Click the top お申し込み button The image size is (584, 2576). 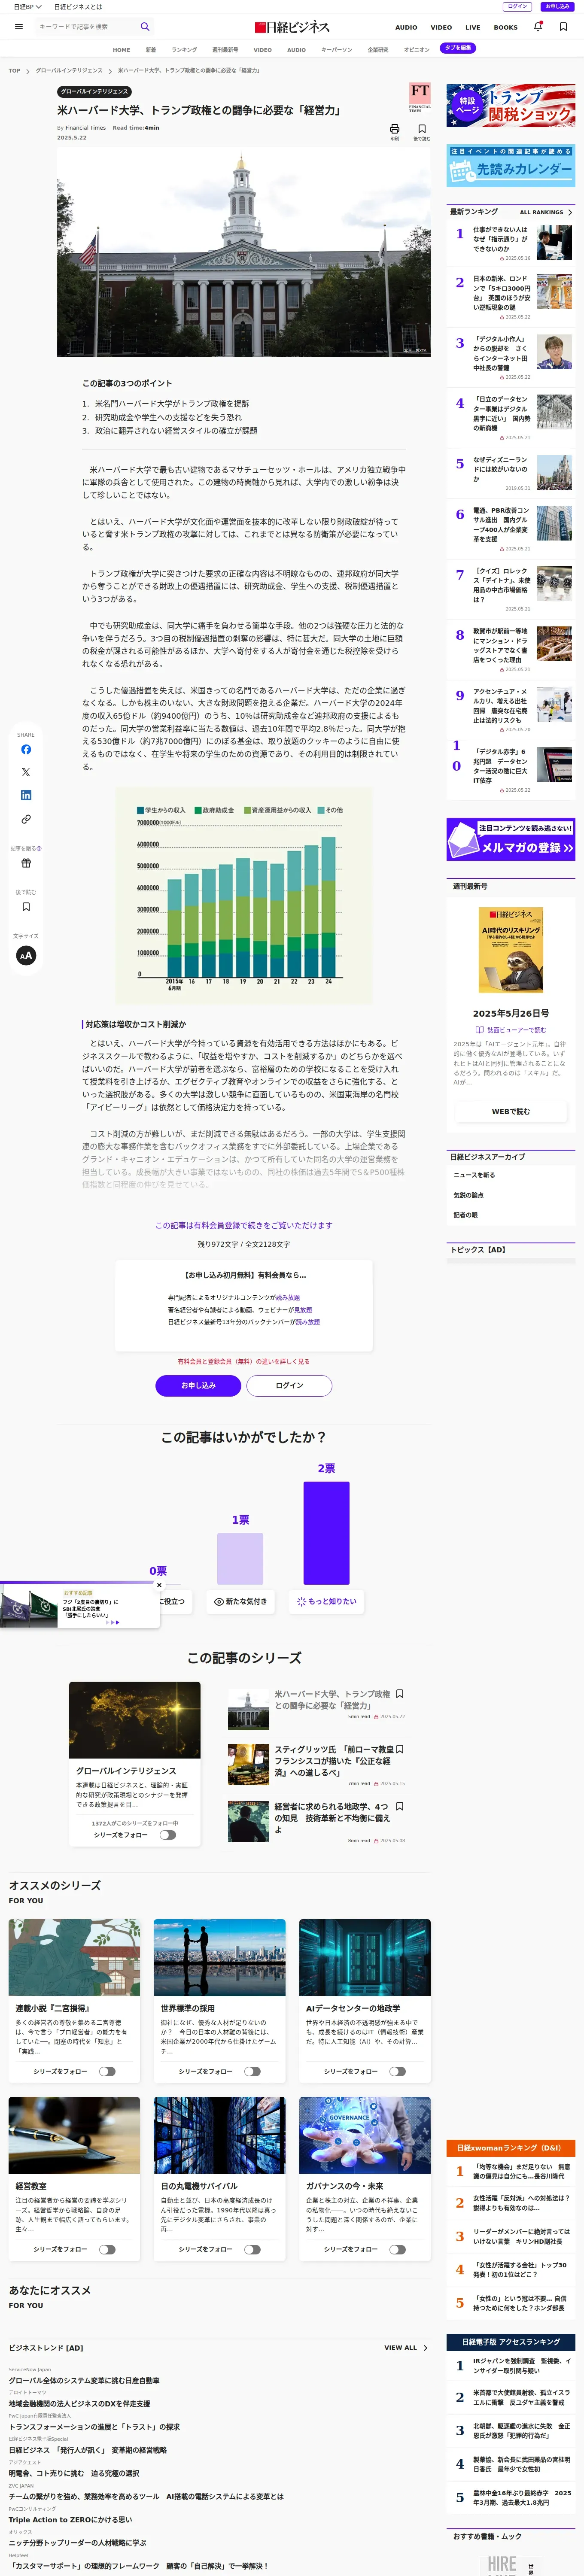(557, 6)
